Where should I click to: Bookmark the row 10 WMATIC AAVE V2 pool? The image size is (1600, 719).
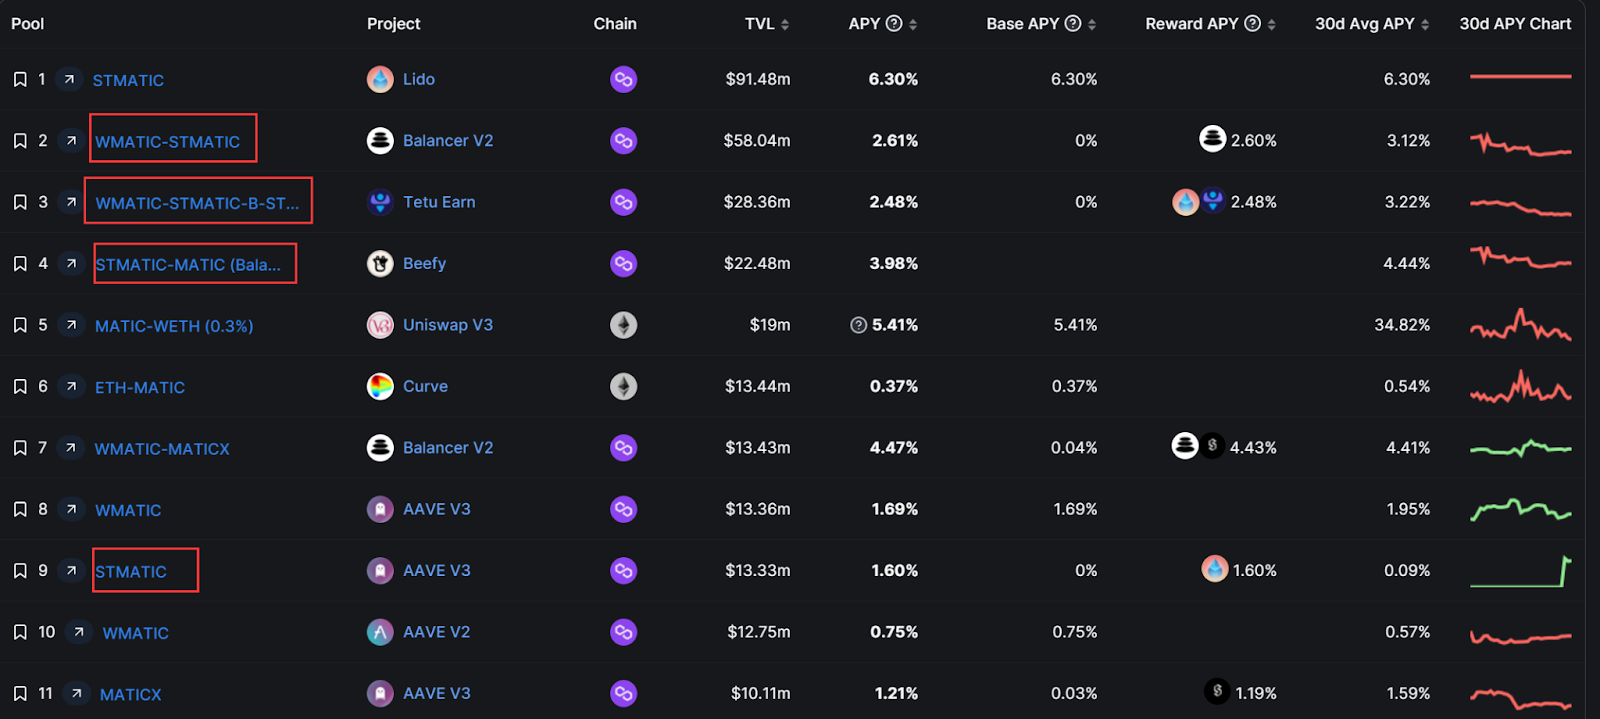click(x=20, y=632)
